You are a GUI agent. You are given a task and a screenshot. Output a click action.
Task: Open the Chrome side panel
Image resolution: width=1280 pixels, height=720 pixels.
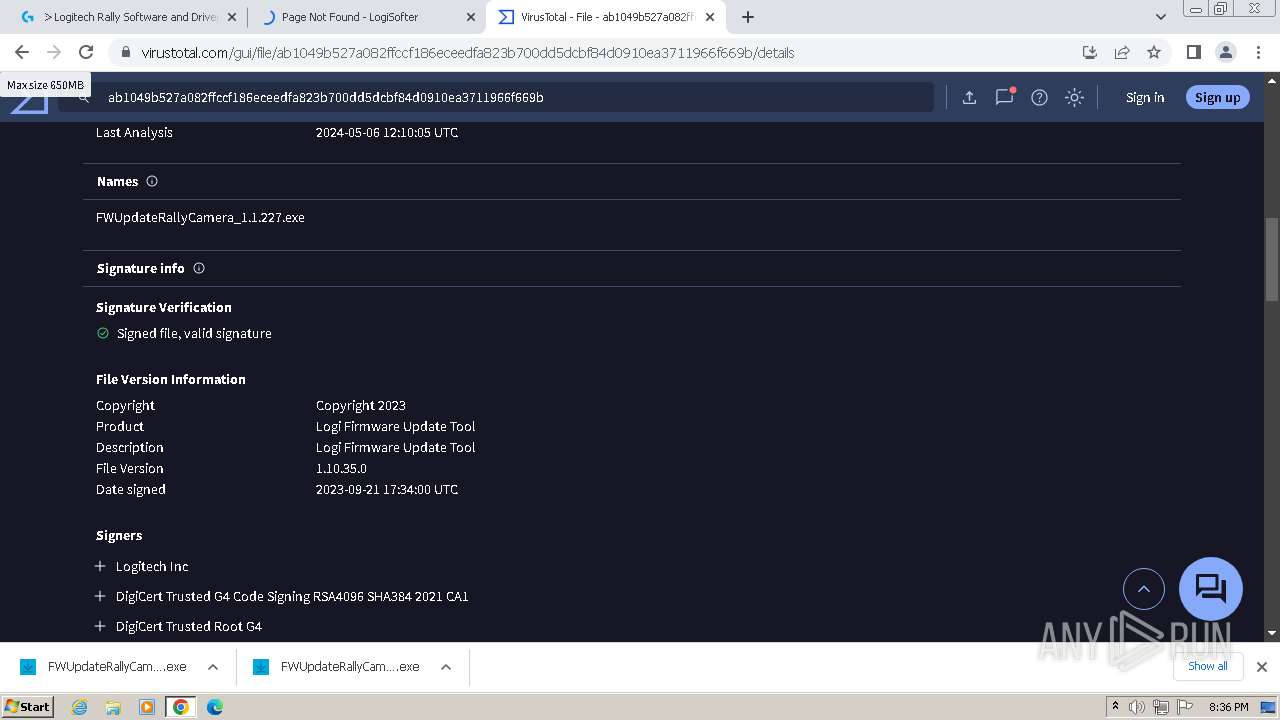[1193, 52]
